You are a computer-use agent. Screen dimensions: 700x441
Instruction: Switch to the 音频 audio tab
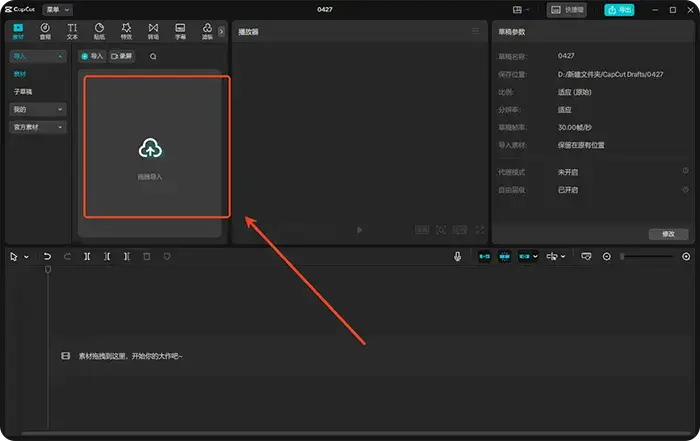click(45, 31)
